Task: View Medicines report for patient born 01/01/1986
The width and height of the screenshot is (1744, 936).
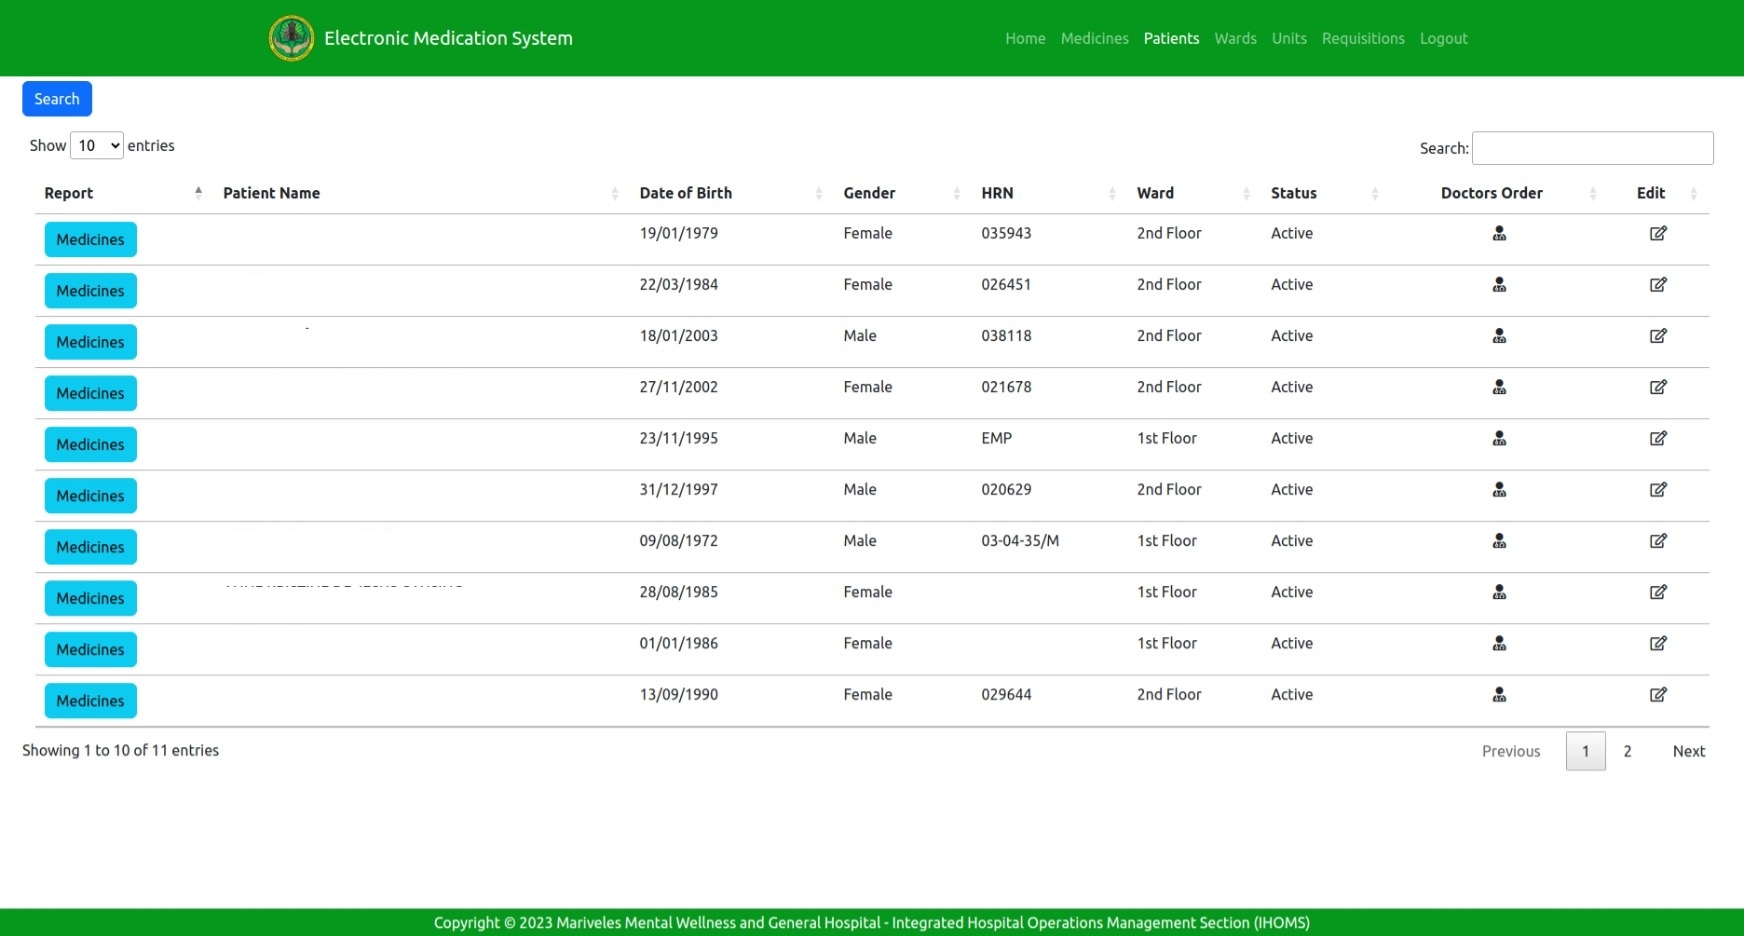Action: click(x=90, y=650)
